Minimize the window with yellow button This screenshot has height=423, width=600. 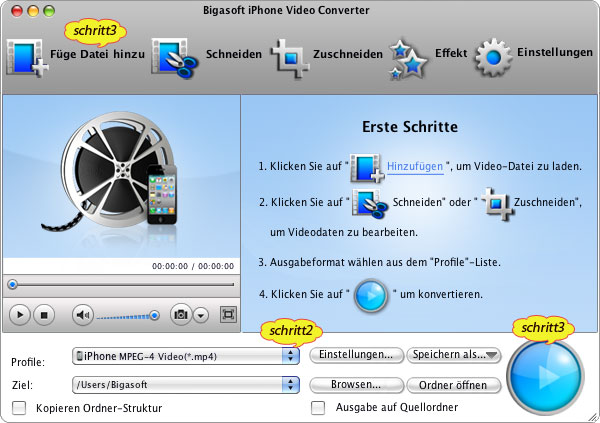[x=33, y=10]
